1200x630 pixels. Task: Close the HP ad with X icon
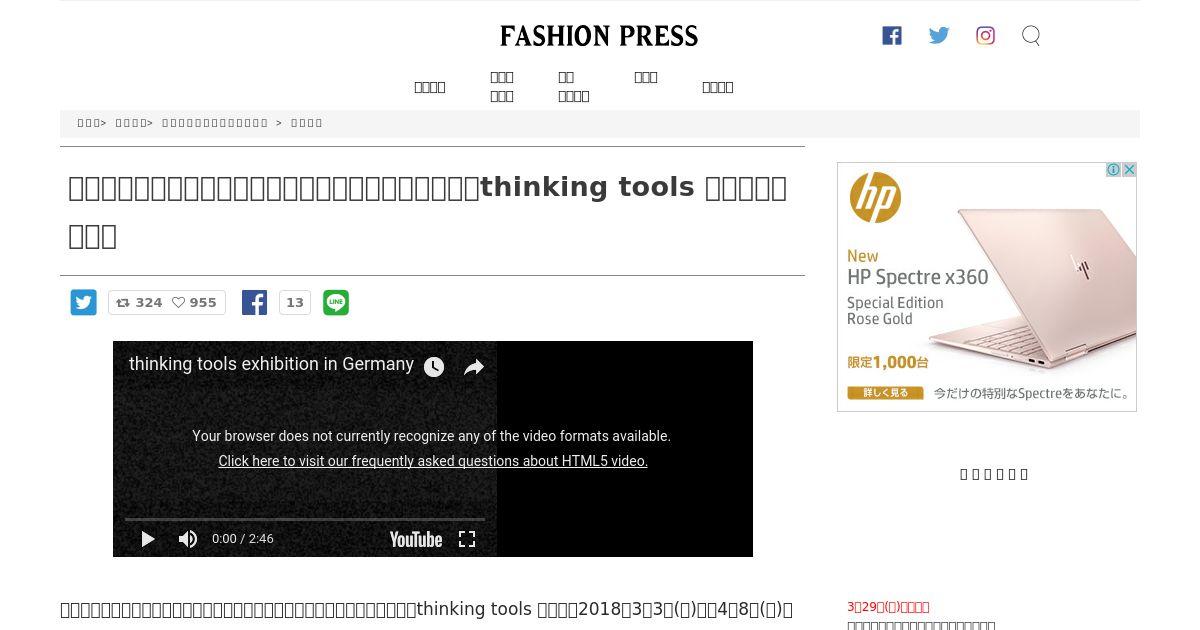coord(1129,170)
